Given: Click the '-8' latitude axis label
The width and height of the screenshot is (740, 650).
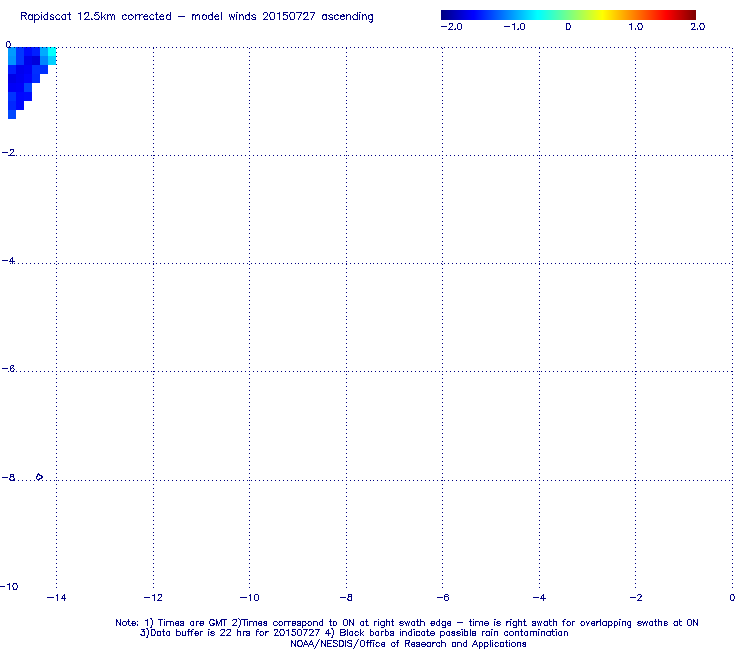Looking at the screenshot, I should coord(8,477).
